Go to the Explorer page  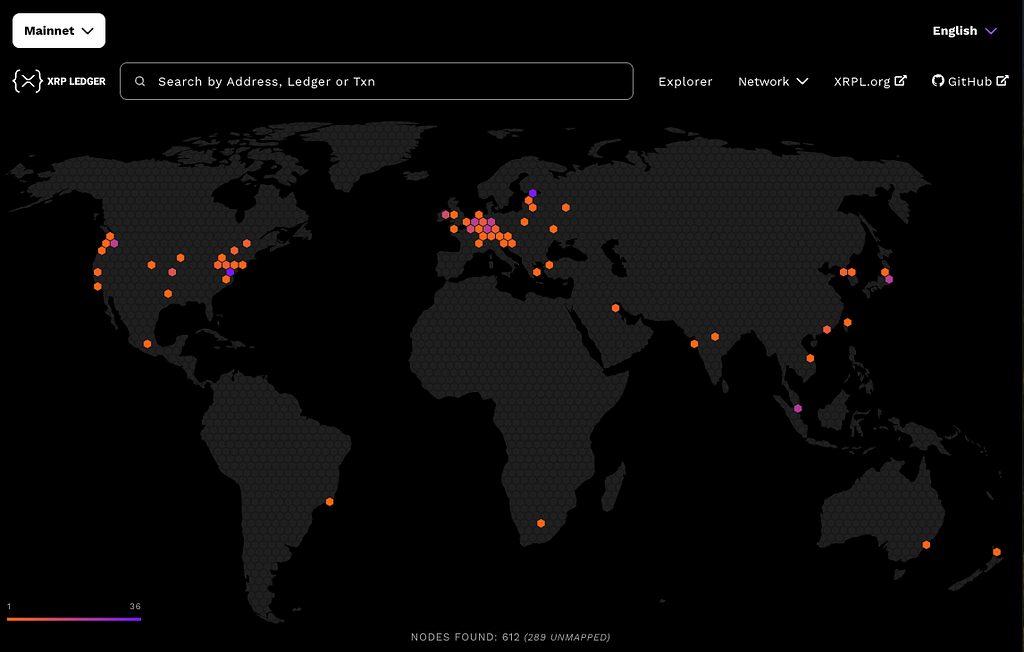[685, 82]
